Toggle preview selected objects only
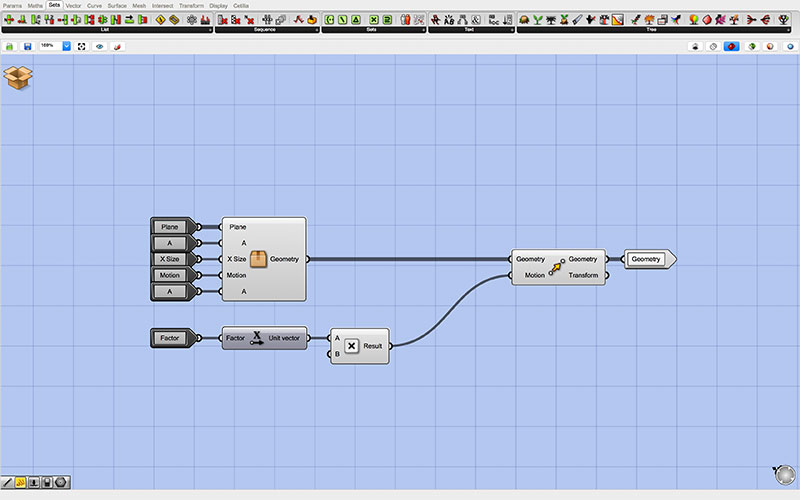The width and height of the screenshot is (800, 500). tap(752, 46)
